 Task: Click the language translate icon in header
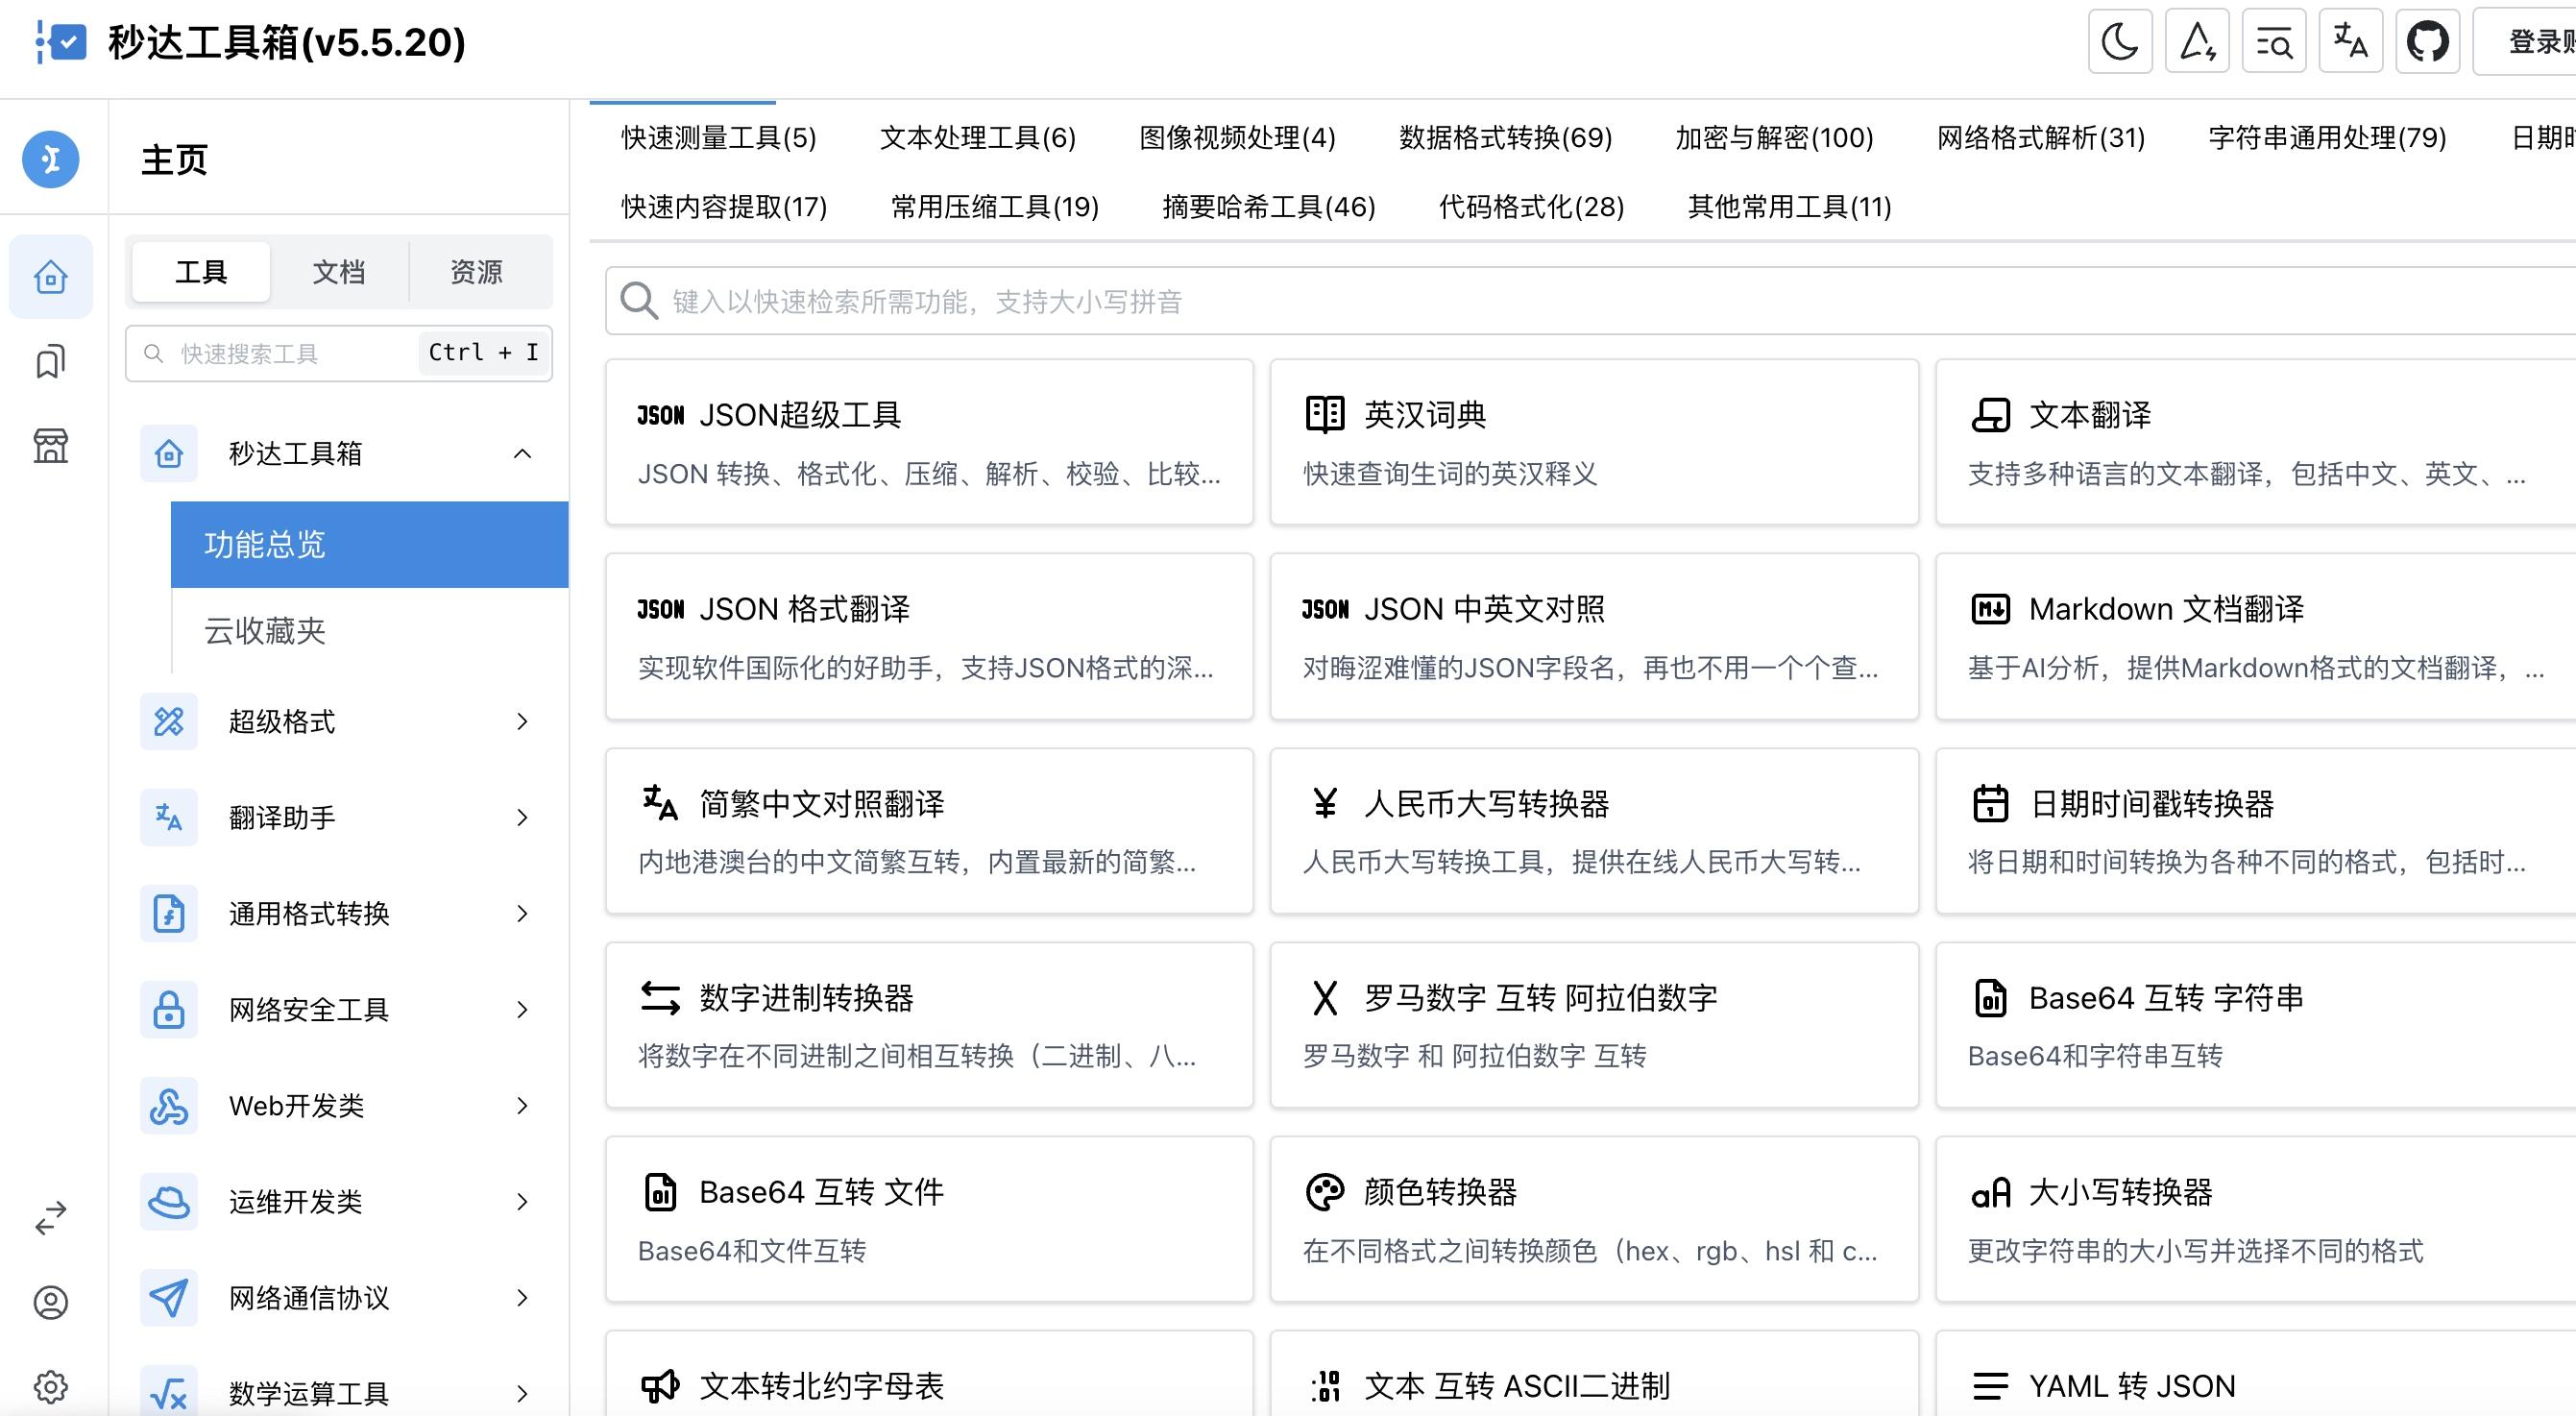2350,42
